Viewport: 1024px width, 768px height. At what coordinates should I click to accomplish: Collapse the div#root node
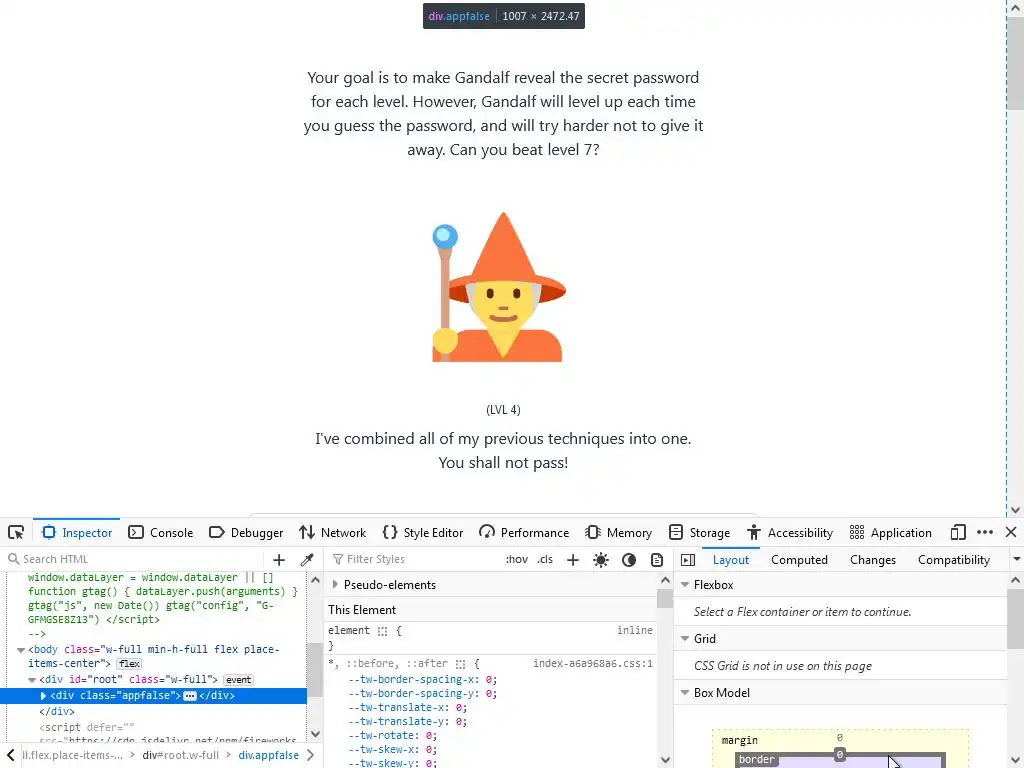(32, 680)
